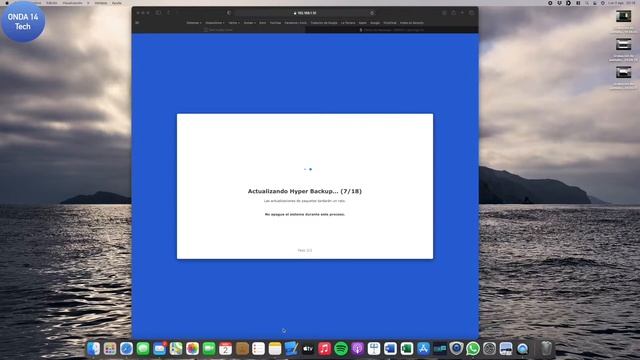Open Launchpad in the Dock
Viewport: 640px width, 360px height.
click(110, 349)
